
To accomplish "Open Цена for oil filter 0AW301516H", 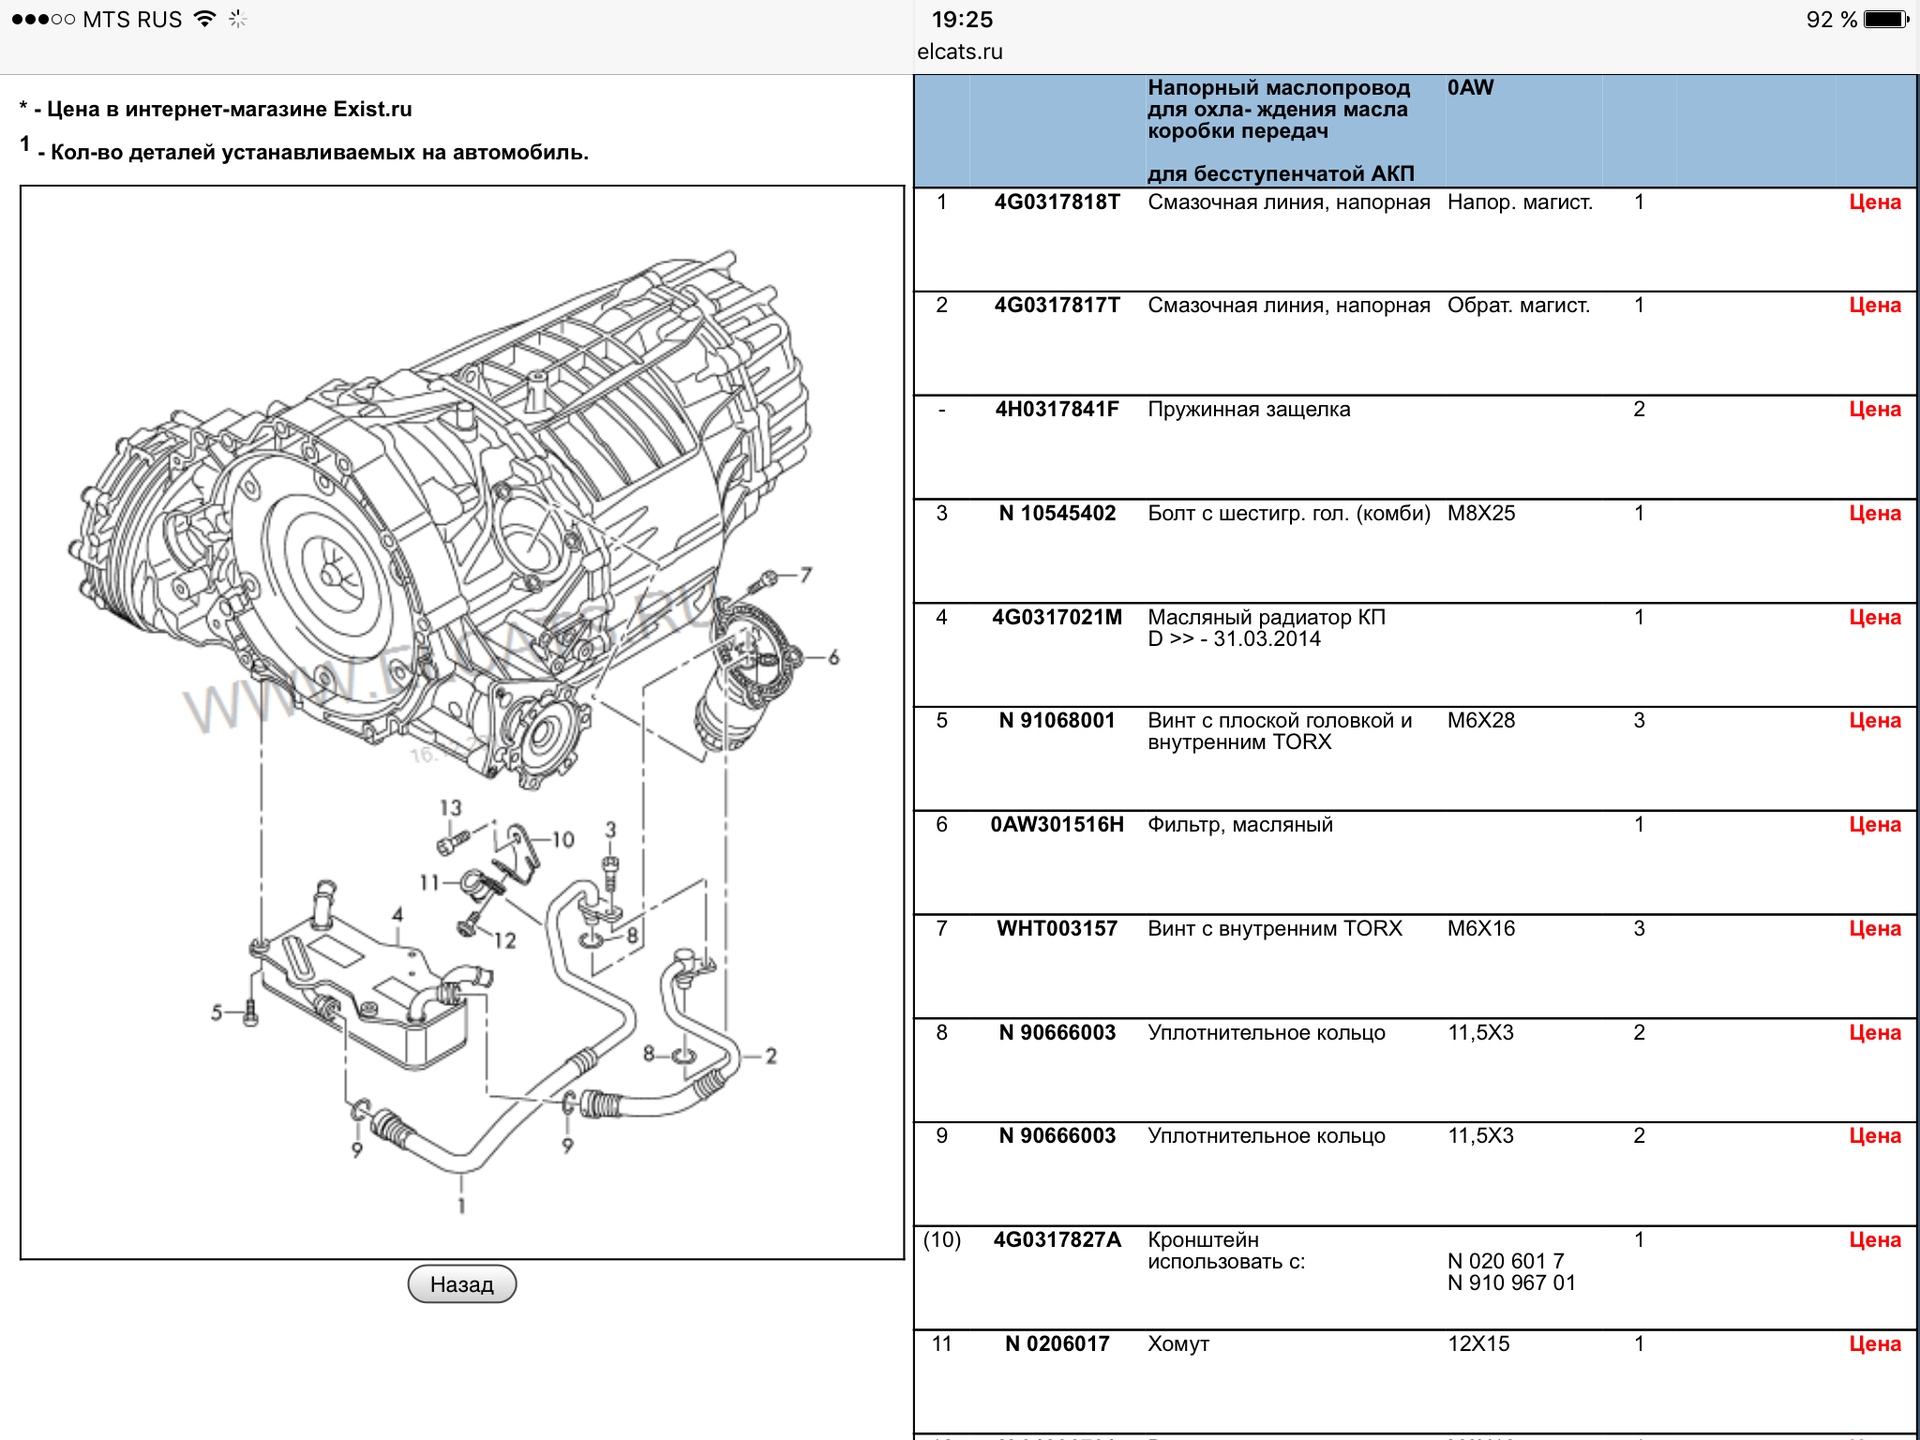I will point(1874,824).
